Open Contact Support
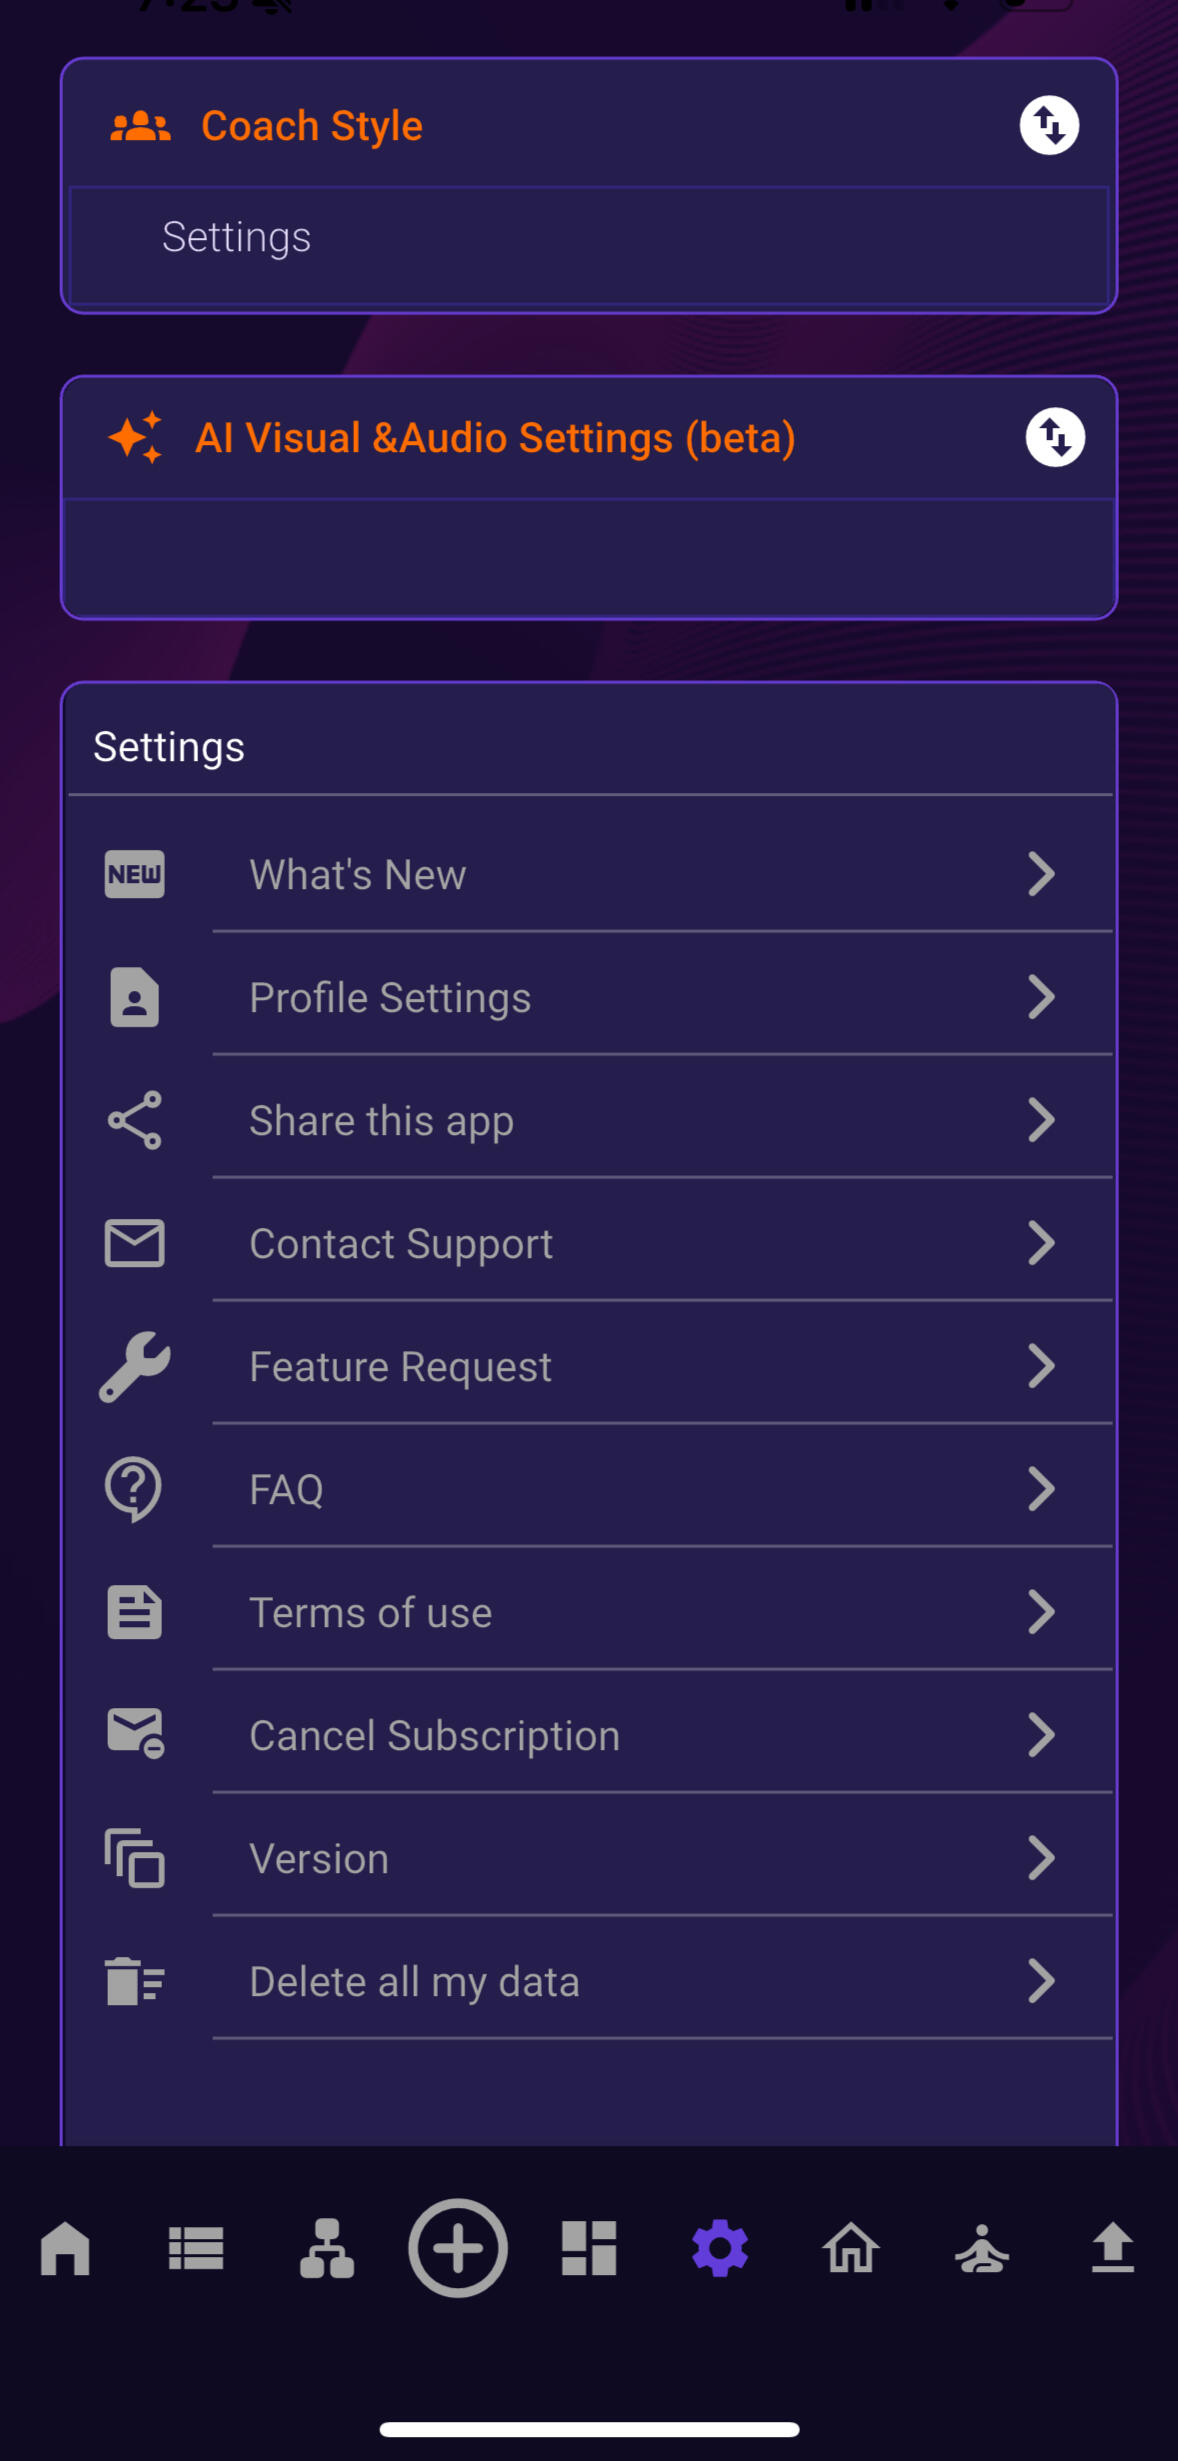The height and width of the screenshot is (2461, 1178). point(401,1244)
